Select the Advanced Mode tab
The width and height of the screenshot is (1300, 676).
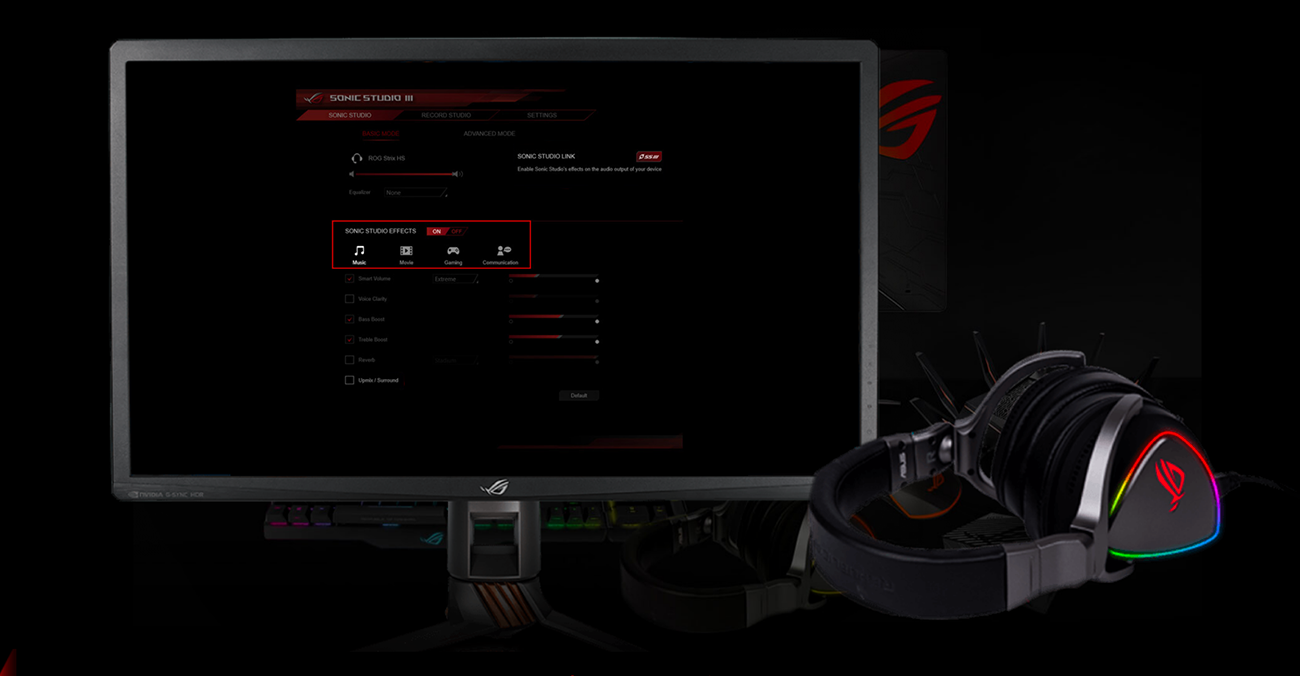point(489,133)
